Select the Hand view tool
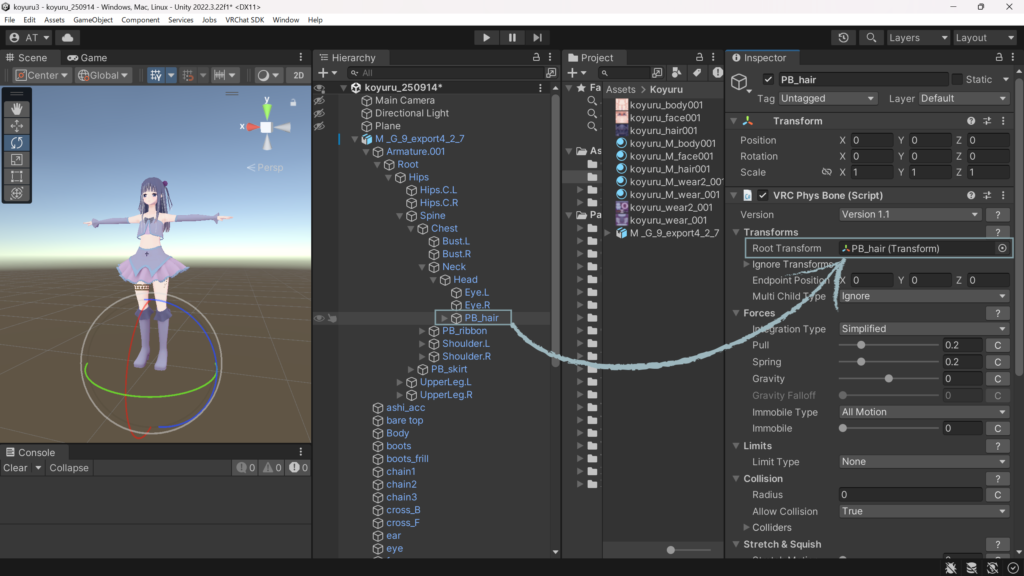1024x576 pixels. (17, 109)
